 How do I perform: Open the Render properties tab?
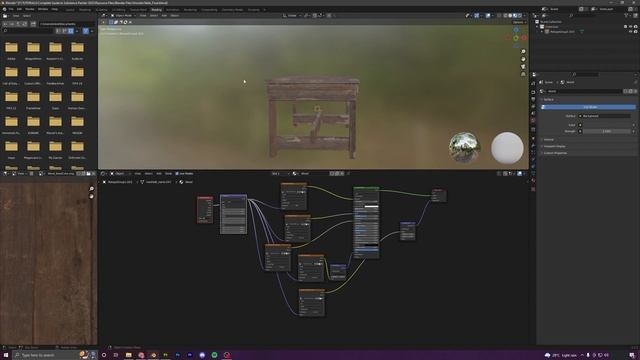click(533, 92)
